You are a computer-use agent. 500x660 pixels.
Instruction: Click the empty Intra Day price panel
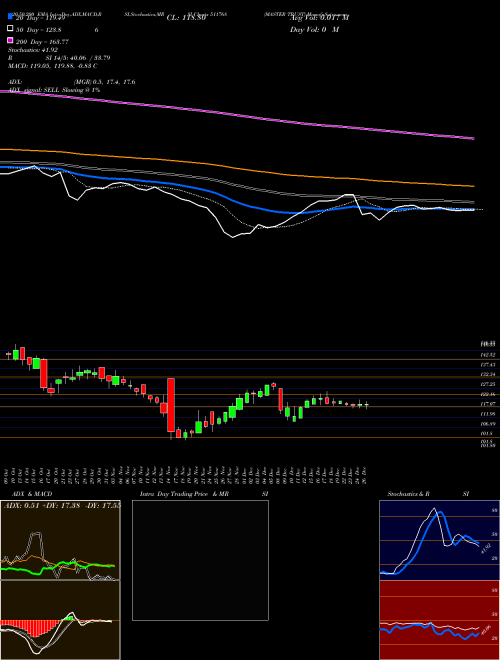200,560
